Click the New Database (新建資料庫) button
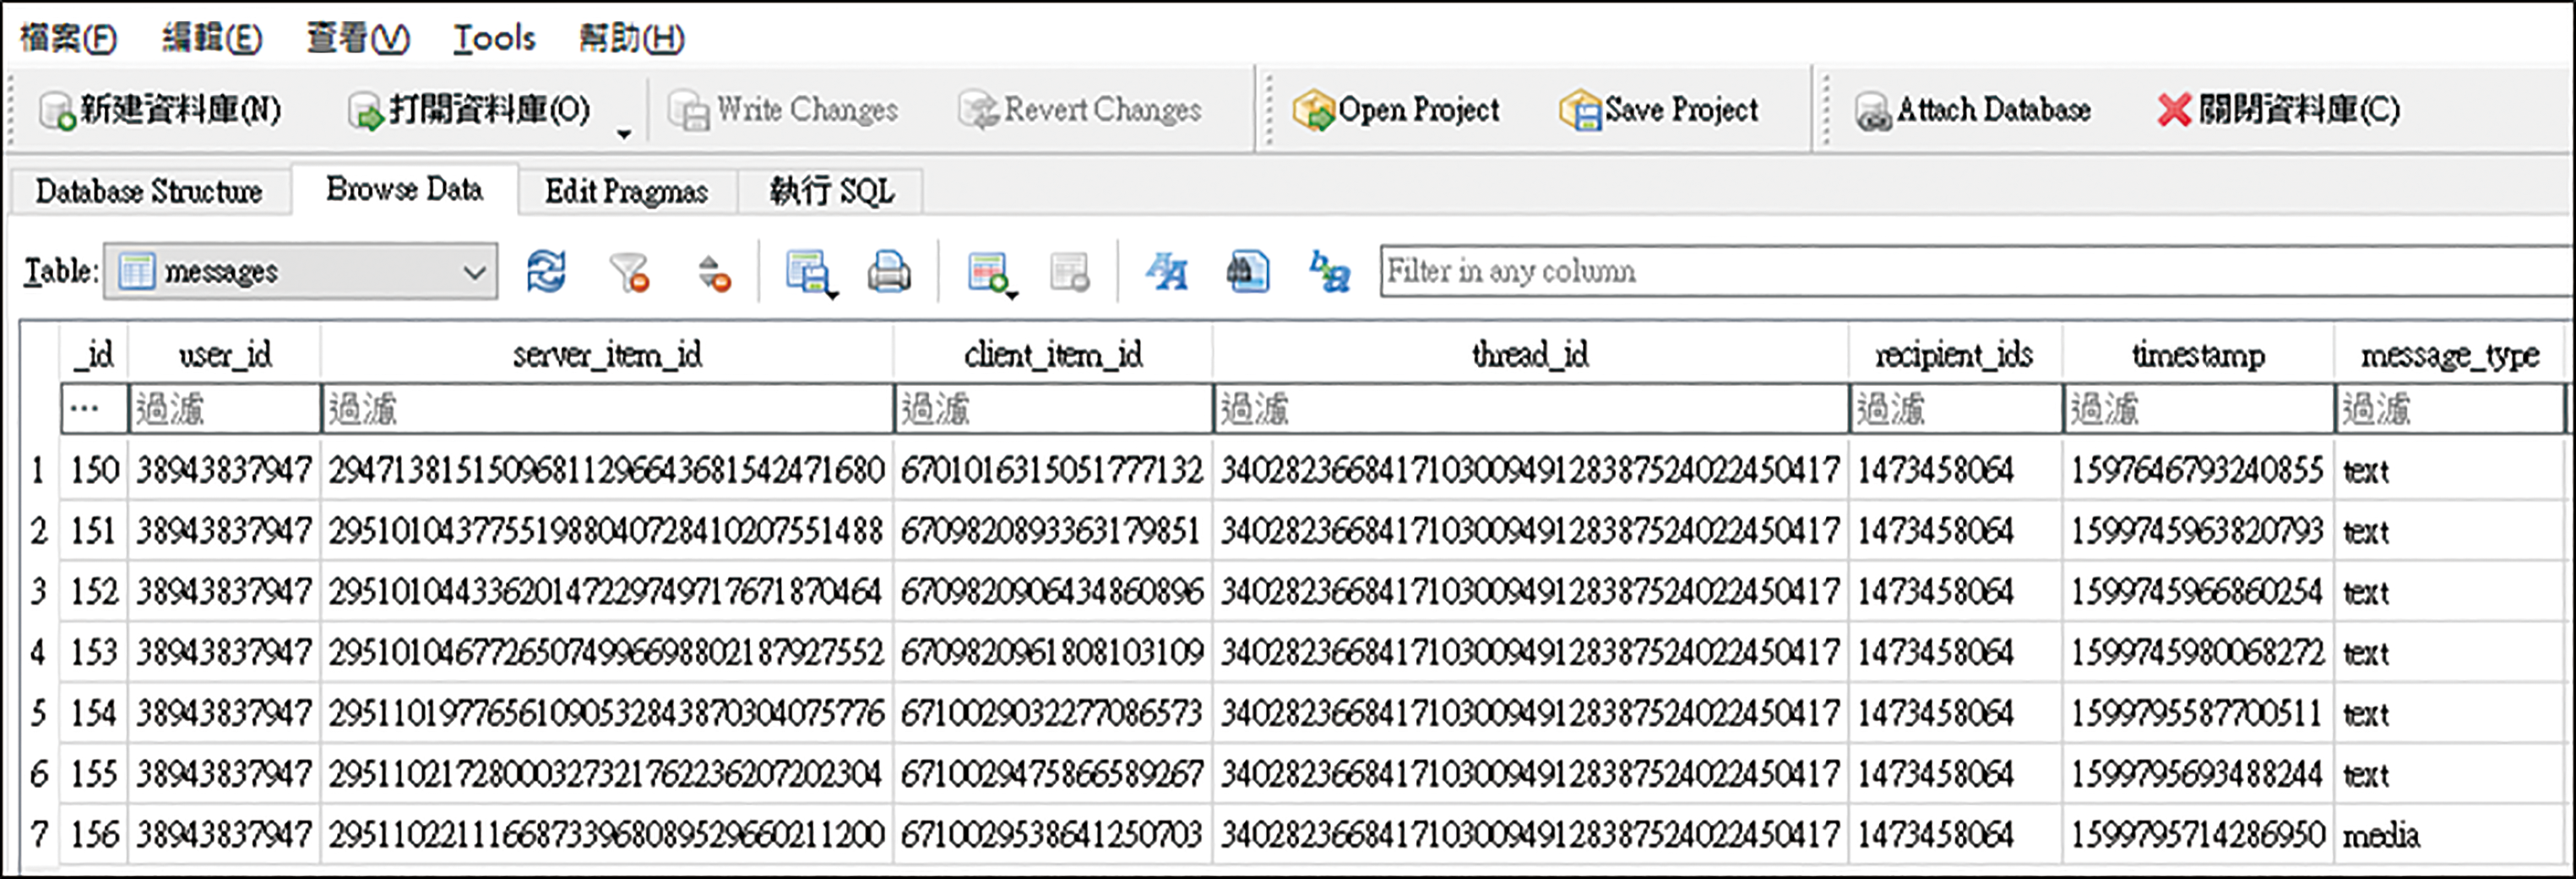This screenshot has height=879, width=2576. pos(159,110)
